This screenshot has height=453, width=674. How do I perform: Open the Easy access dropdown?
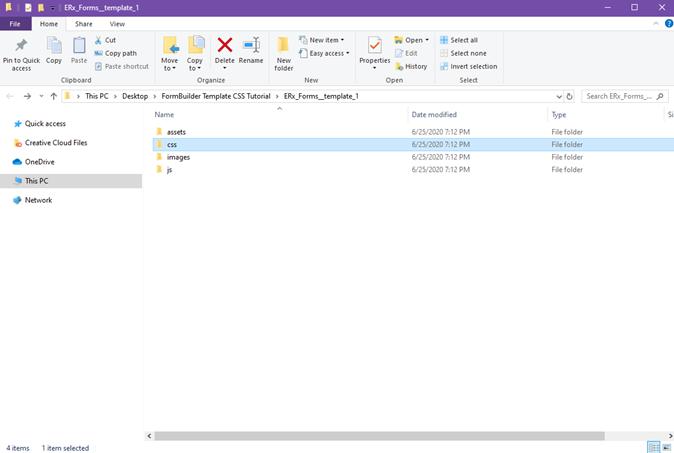pyautogui.click(x=328, y=53)
